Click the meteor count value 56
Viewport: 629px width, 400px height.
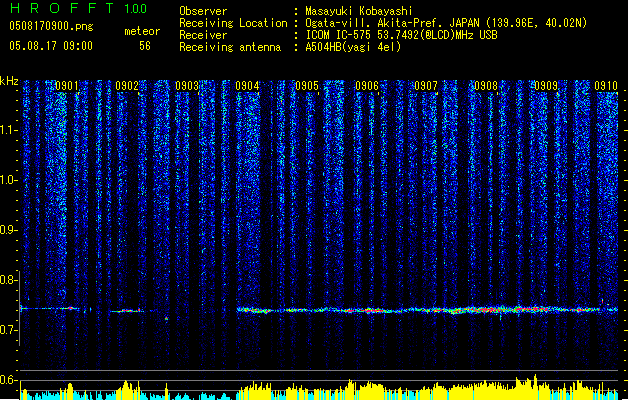(x=145, y=46)
